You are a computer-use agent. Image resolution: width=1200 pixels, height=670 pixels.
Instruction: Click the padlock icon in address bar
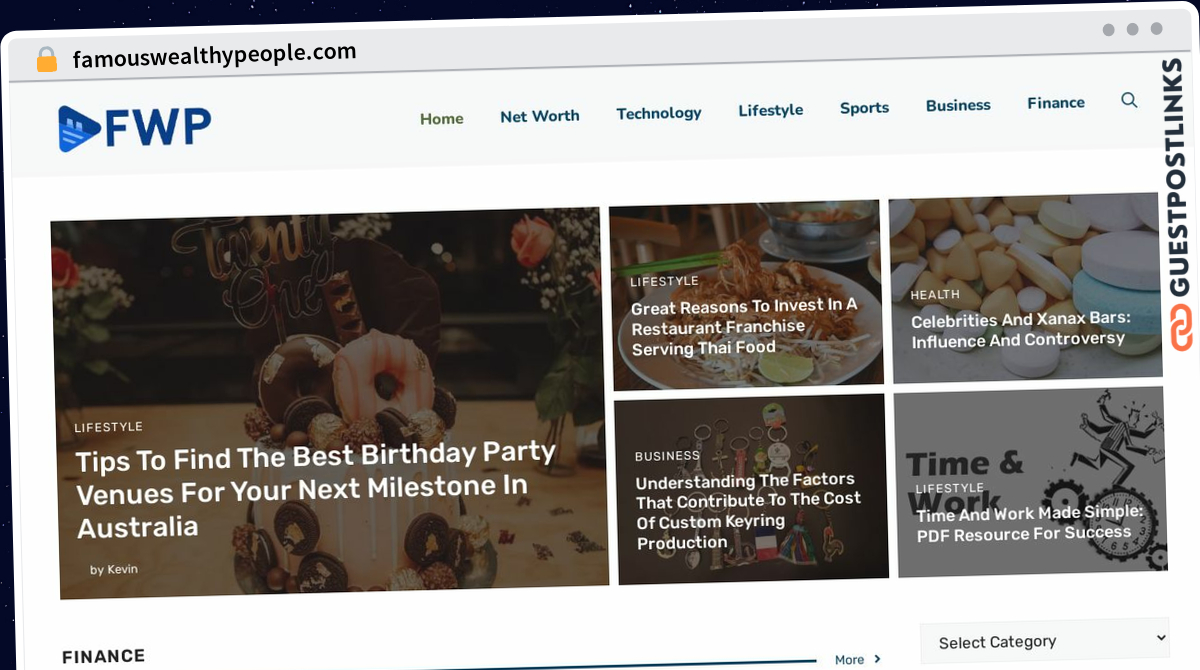(x=47, y=59)
